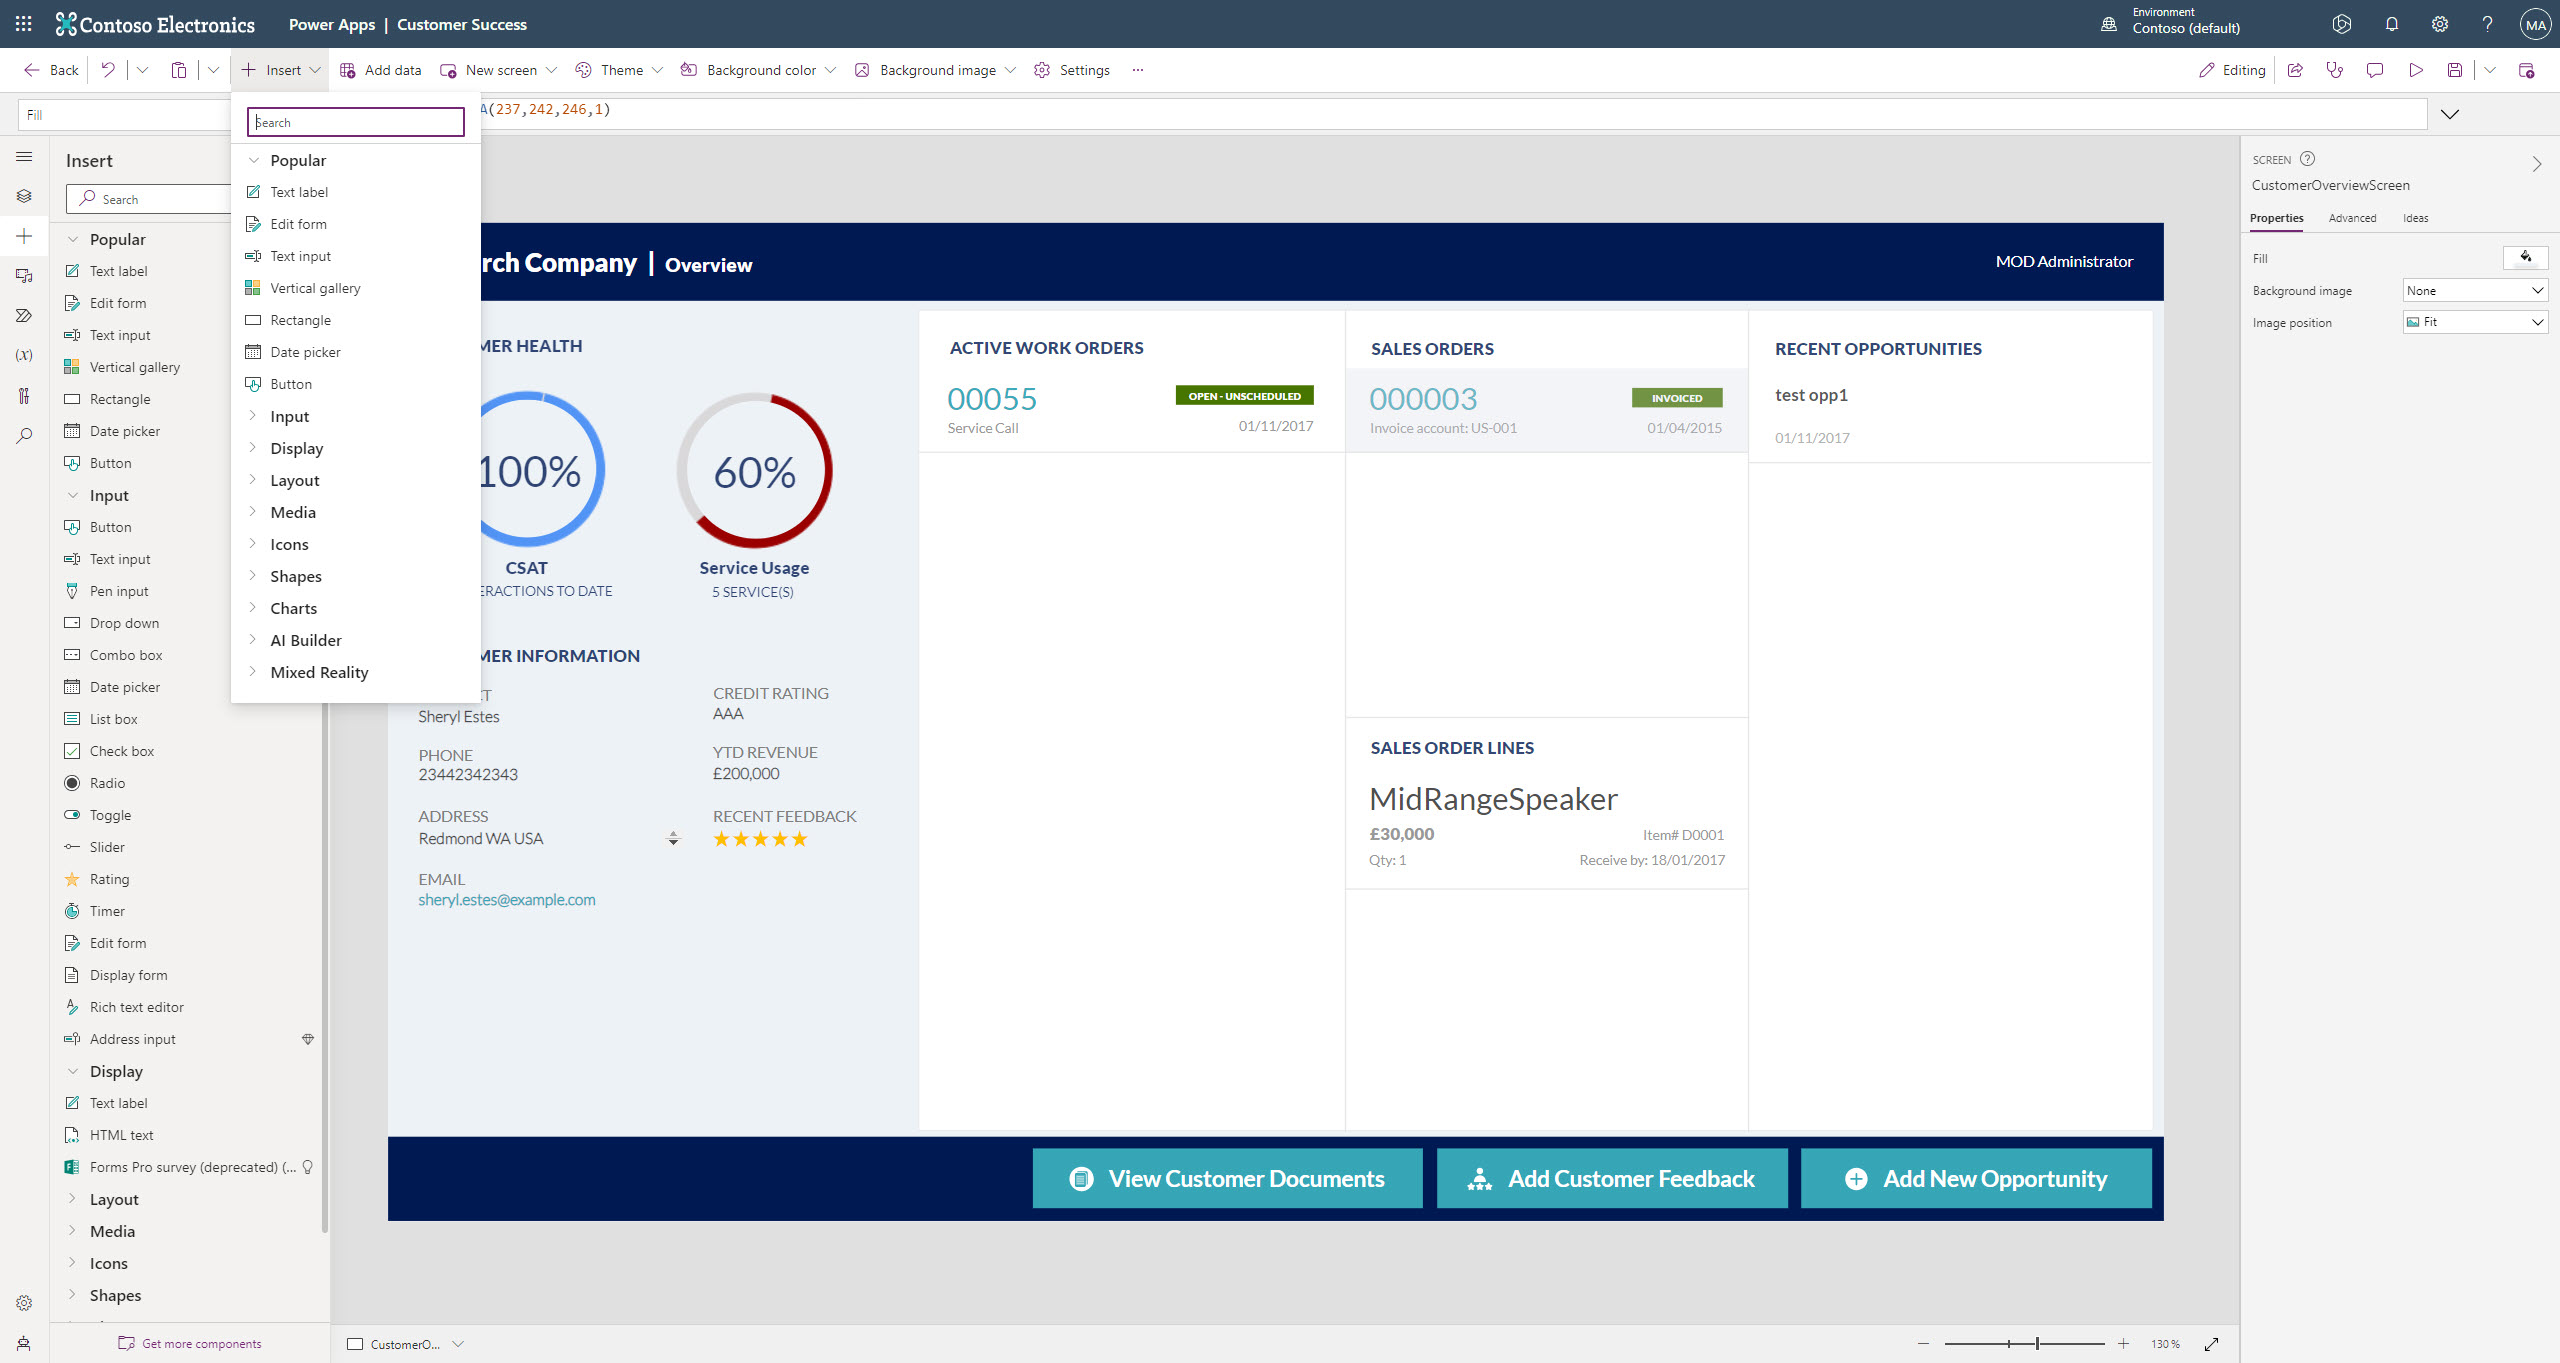This screenshot has height=1363, width=2560.
Task: Insert Check box from Input list
Action: pos(120,751)
